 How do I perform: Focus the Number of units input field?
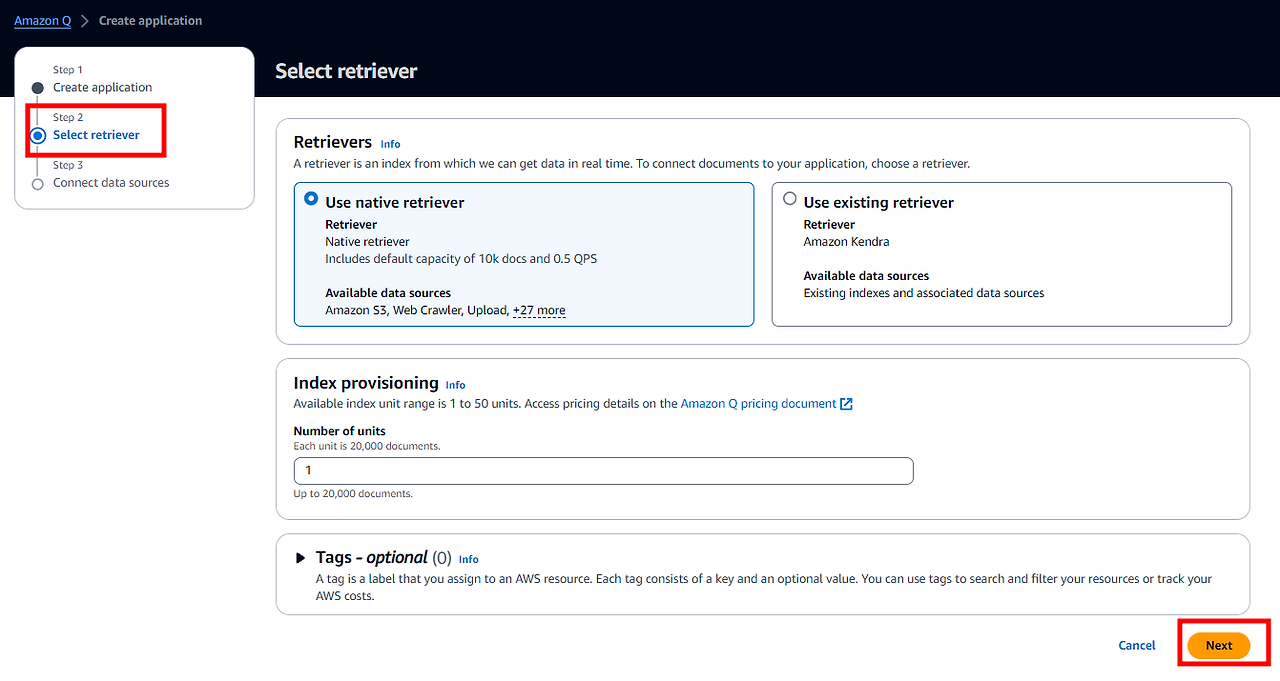(x=603, y=471)
